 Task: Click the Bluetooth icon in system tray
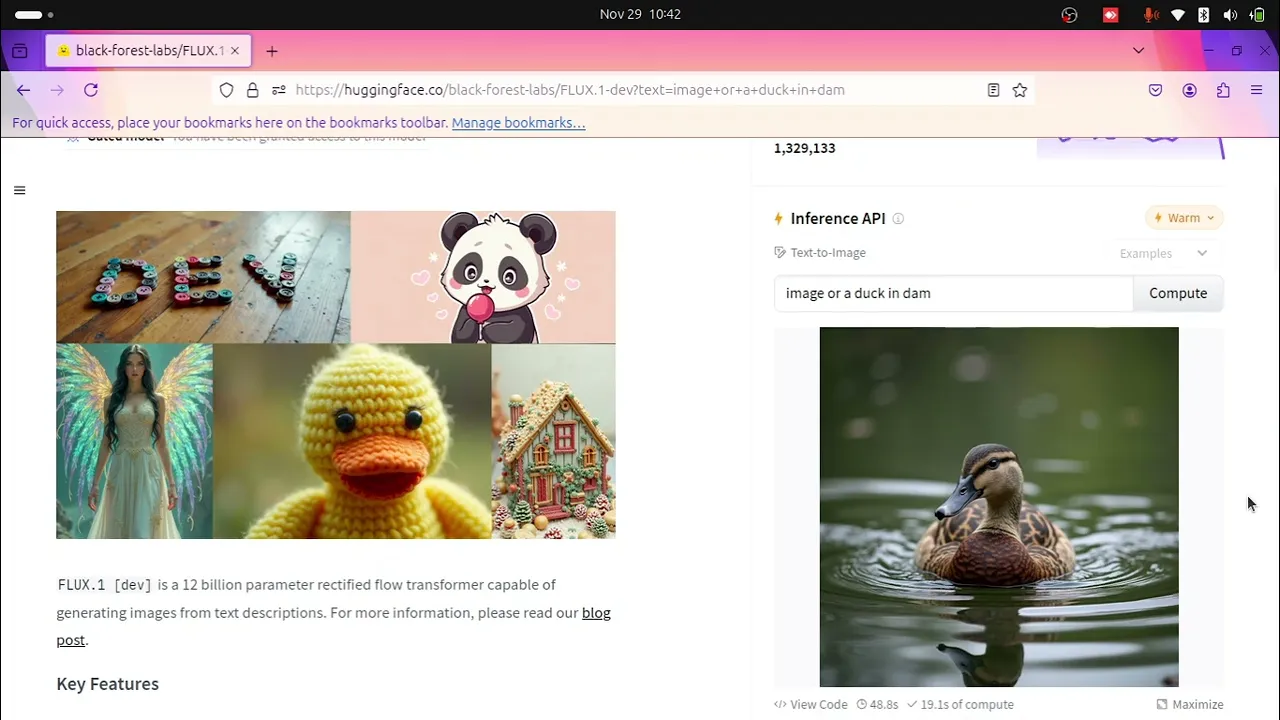coord(1204,15)
